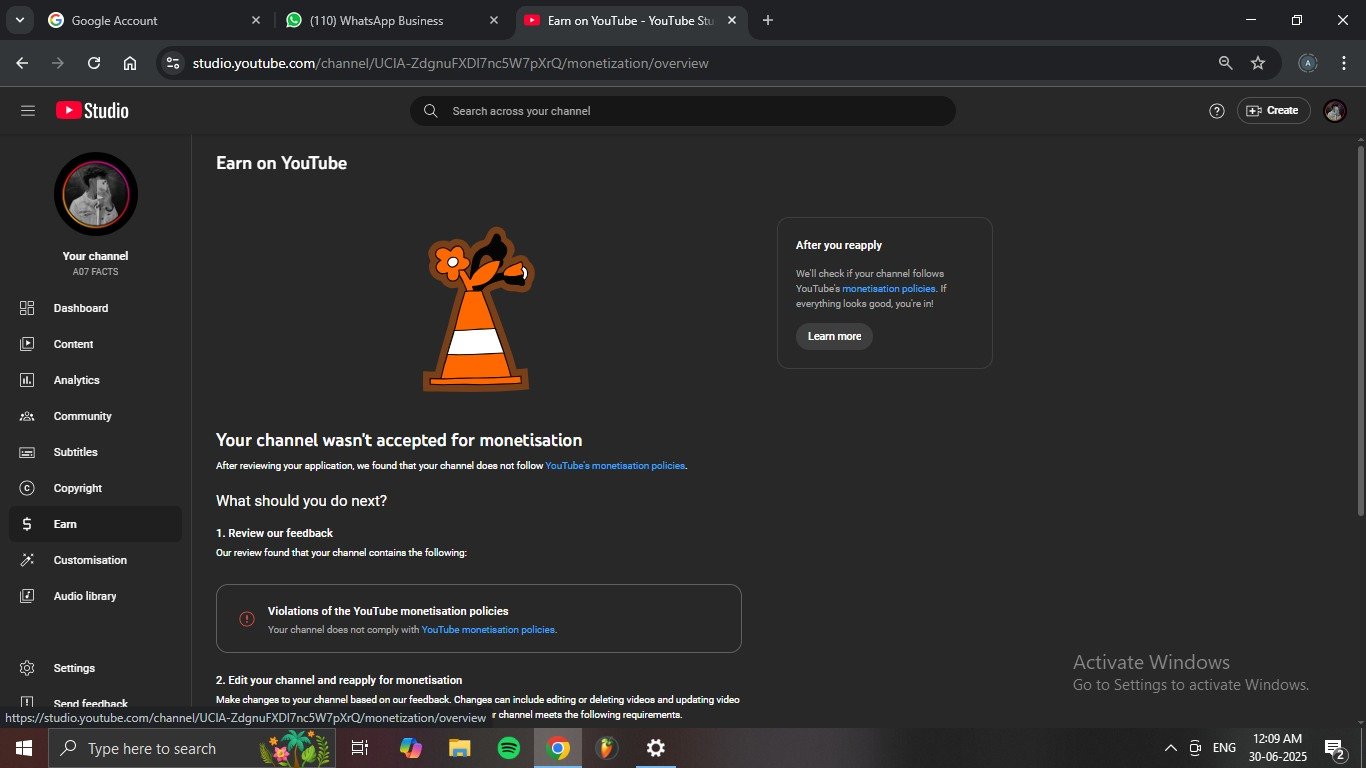
Task: Click the ENG language indicator
Action: coord(1224,748)
